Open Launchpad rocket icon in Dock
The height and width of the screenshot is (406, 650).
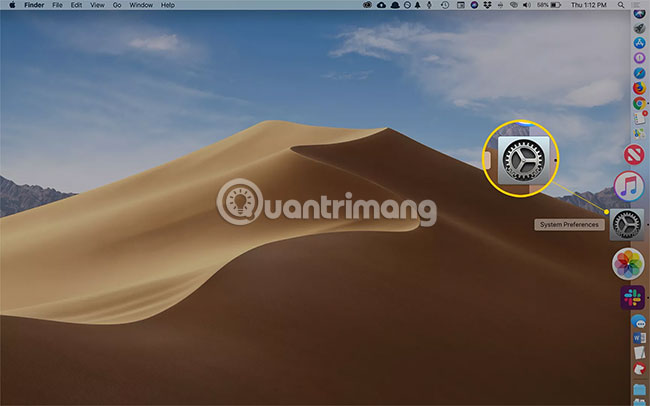639,28
